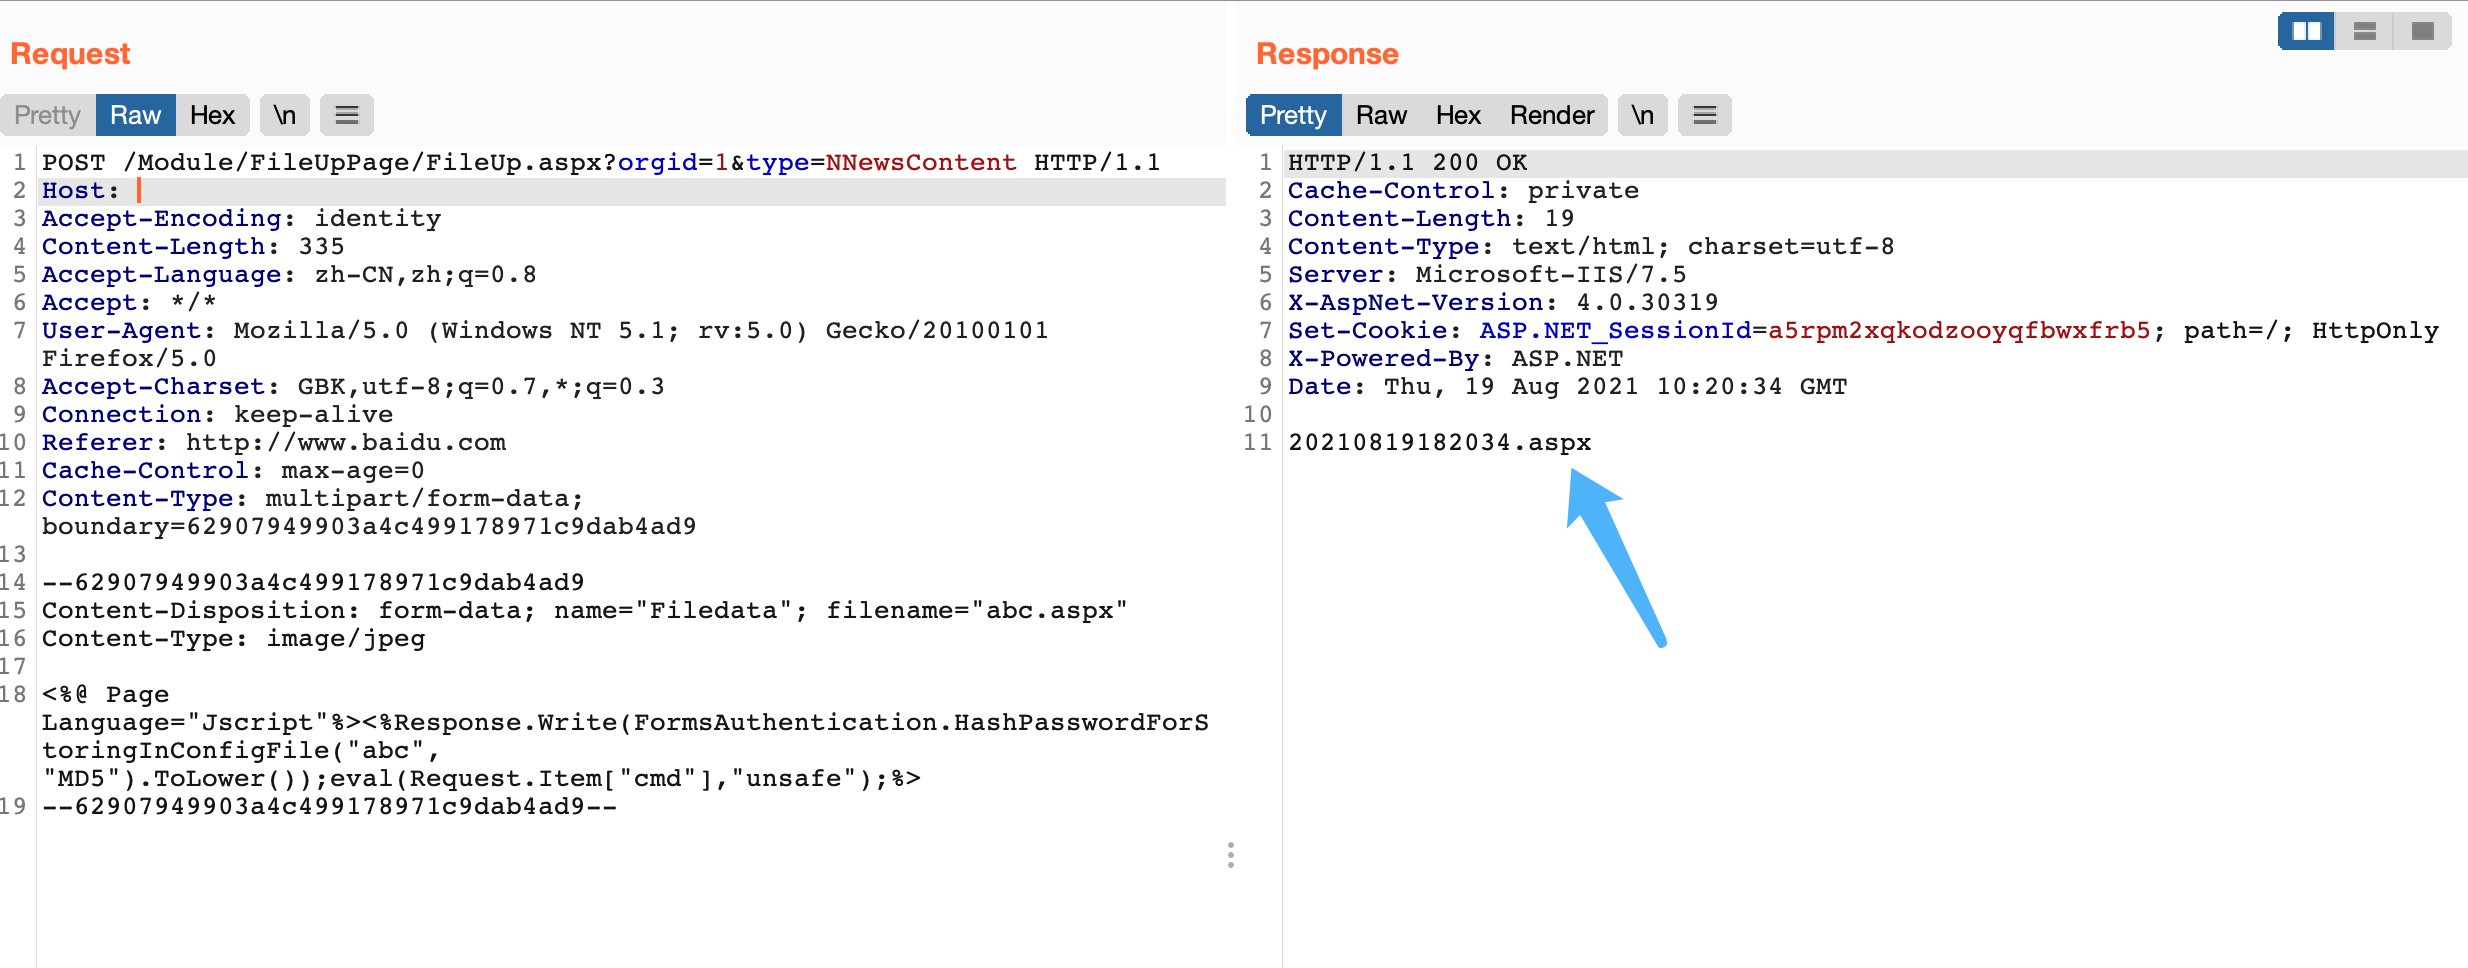Click the 'HTTP/1.1 200 OK' status line
2468x968 pixels.
[1407, 163]
